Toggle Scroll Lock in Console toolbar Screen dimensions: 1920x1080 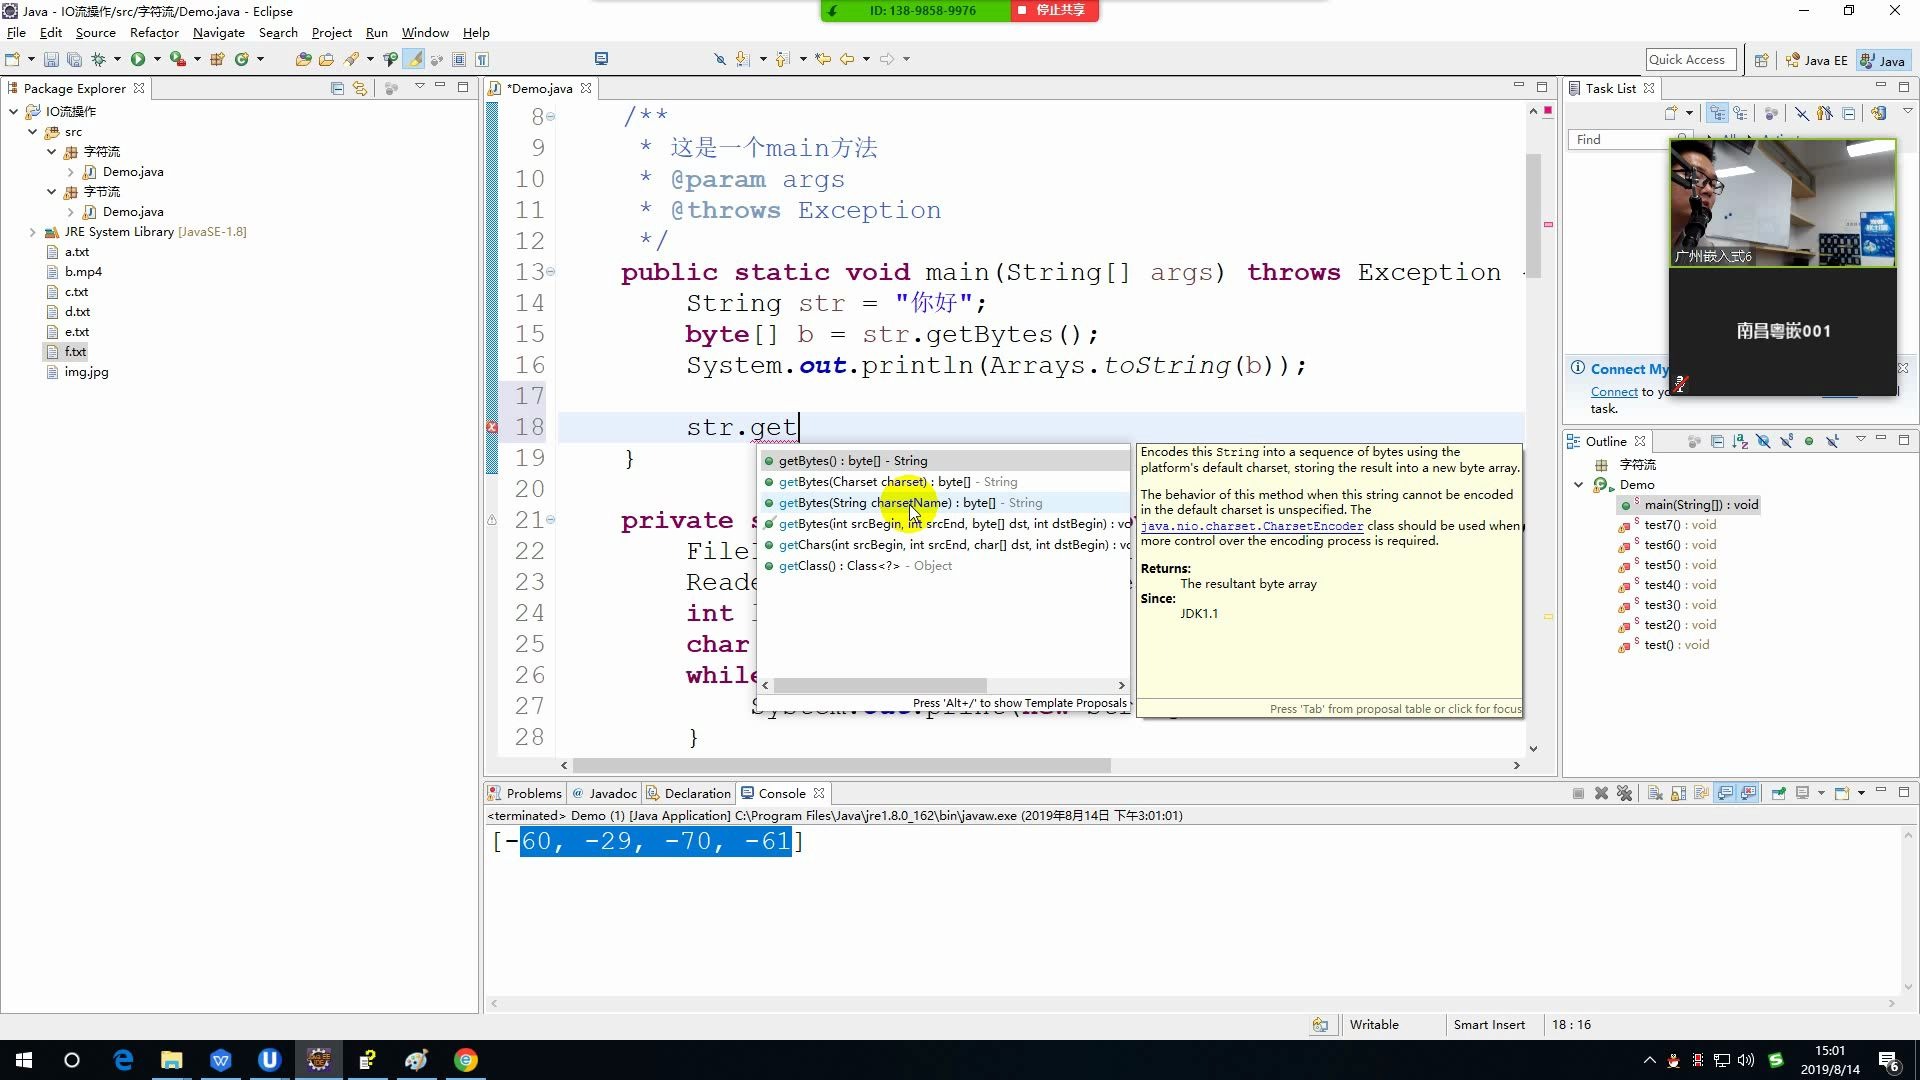[1679, 793]
